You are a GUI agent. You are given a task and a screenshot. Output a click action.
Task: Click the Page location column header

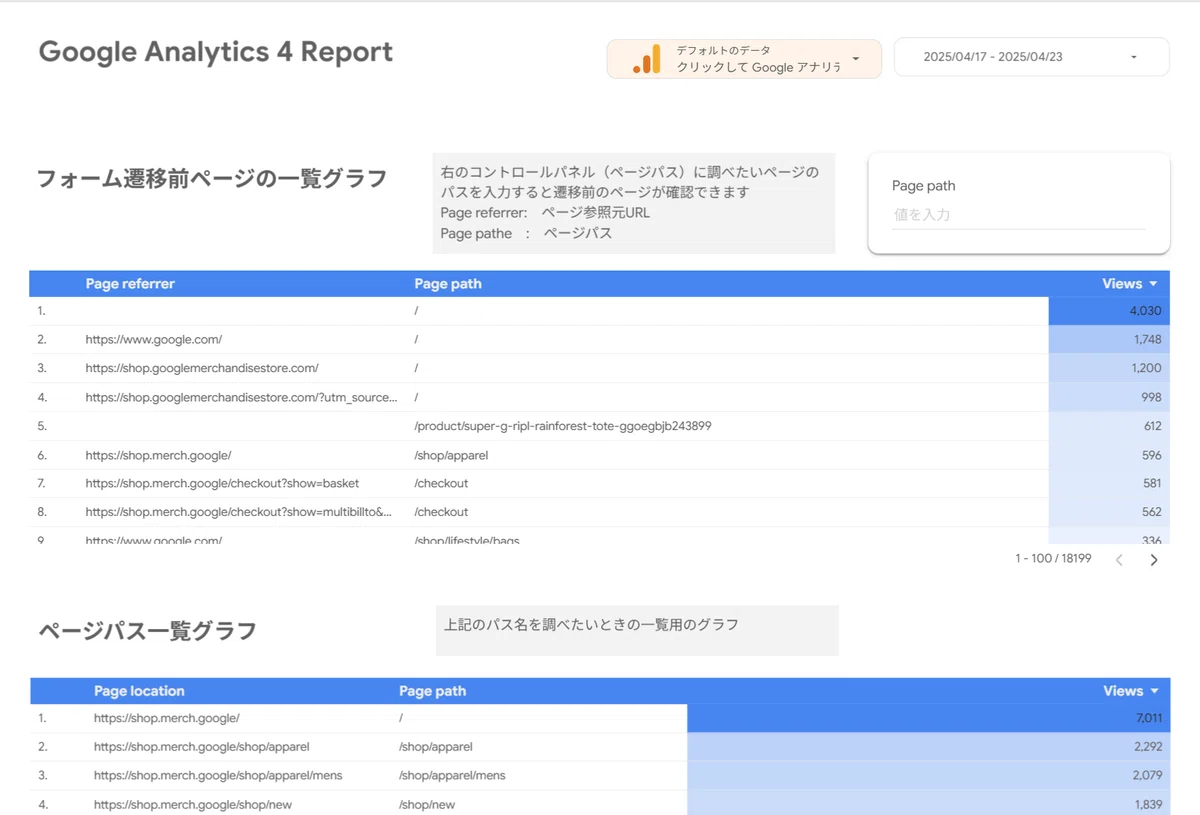139,691
